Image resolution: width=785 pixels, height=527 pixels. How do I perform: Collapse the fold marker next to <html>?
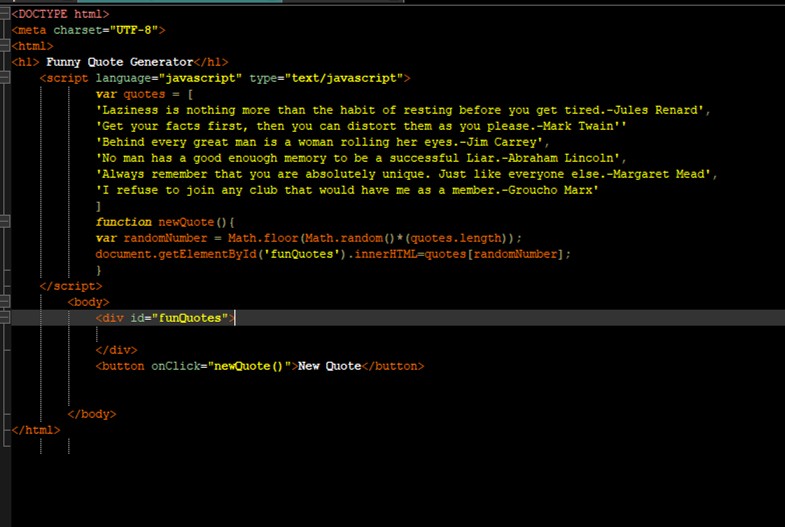point(5,46)
